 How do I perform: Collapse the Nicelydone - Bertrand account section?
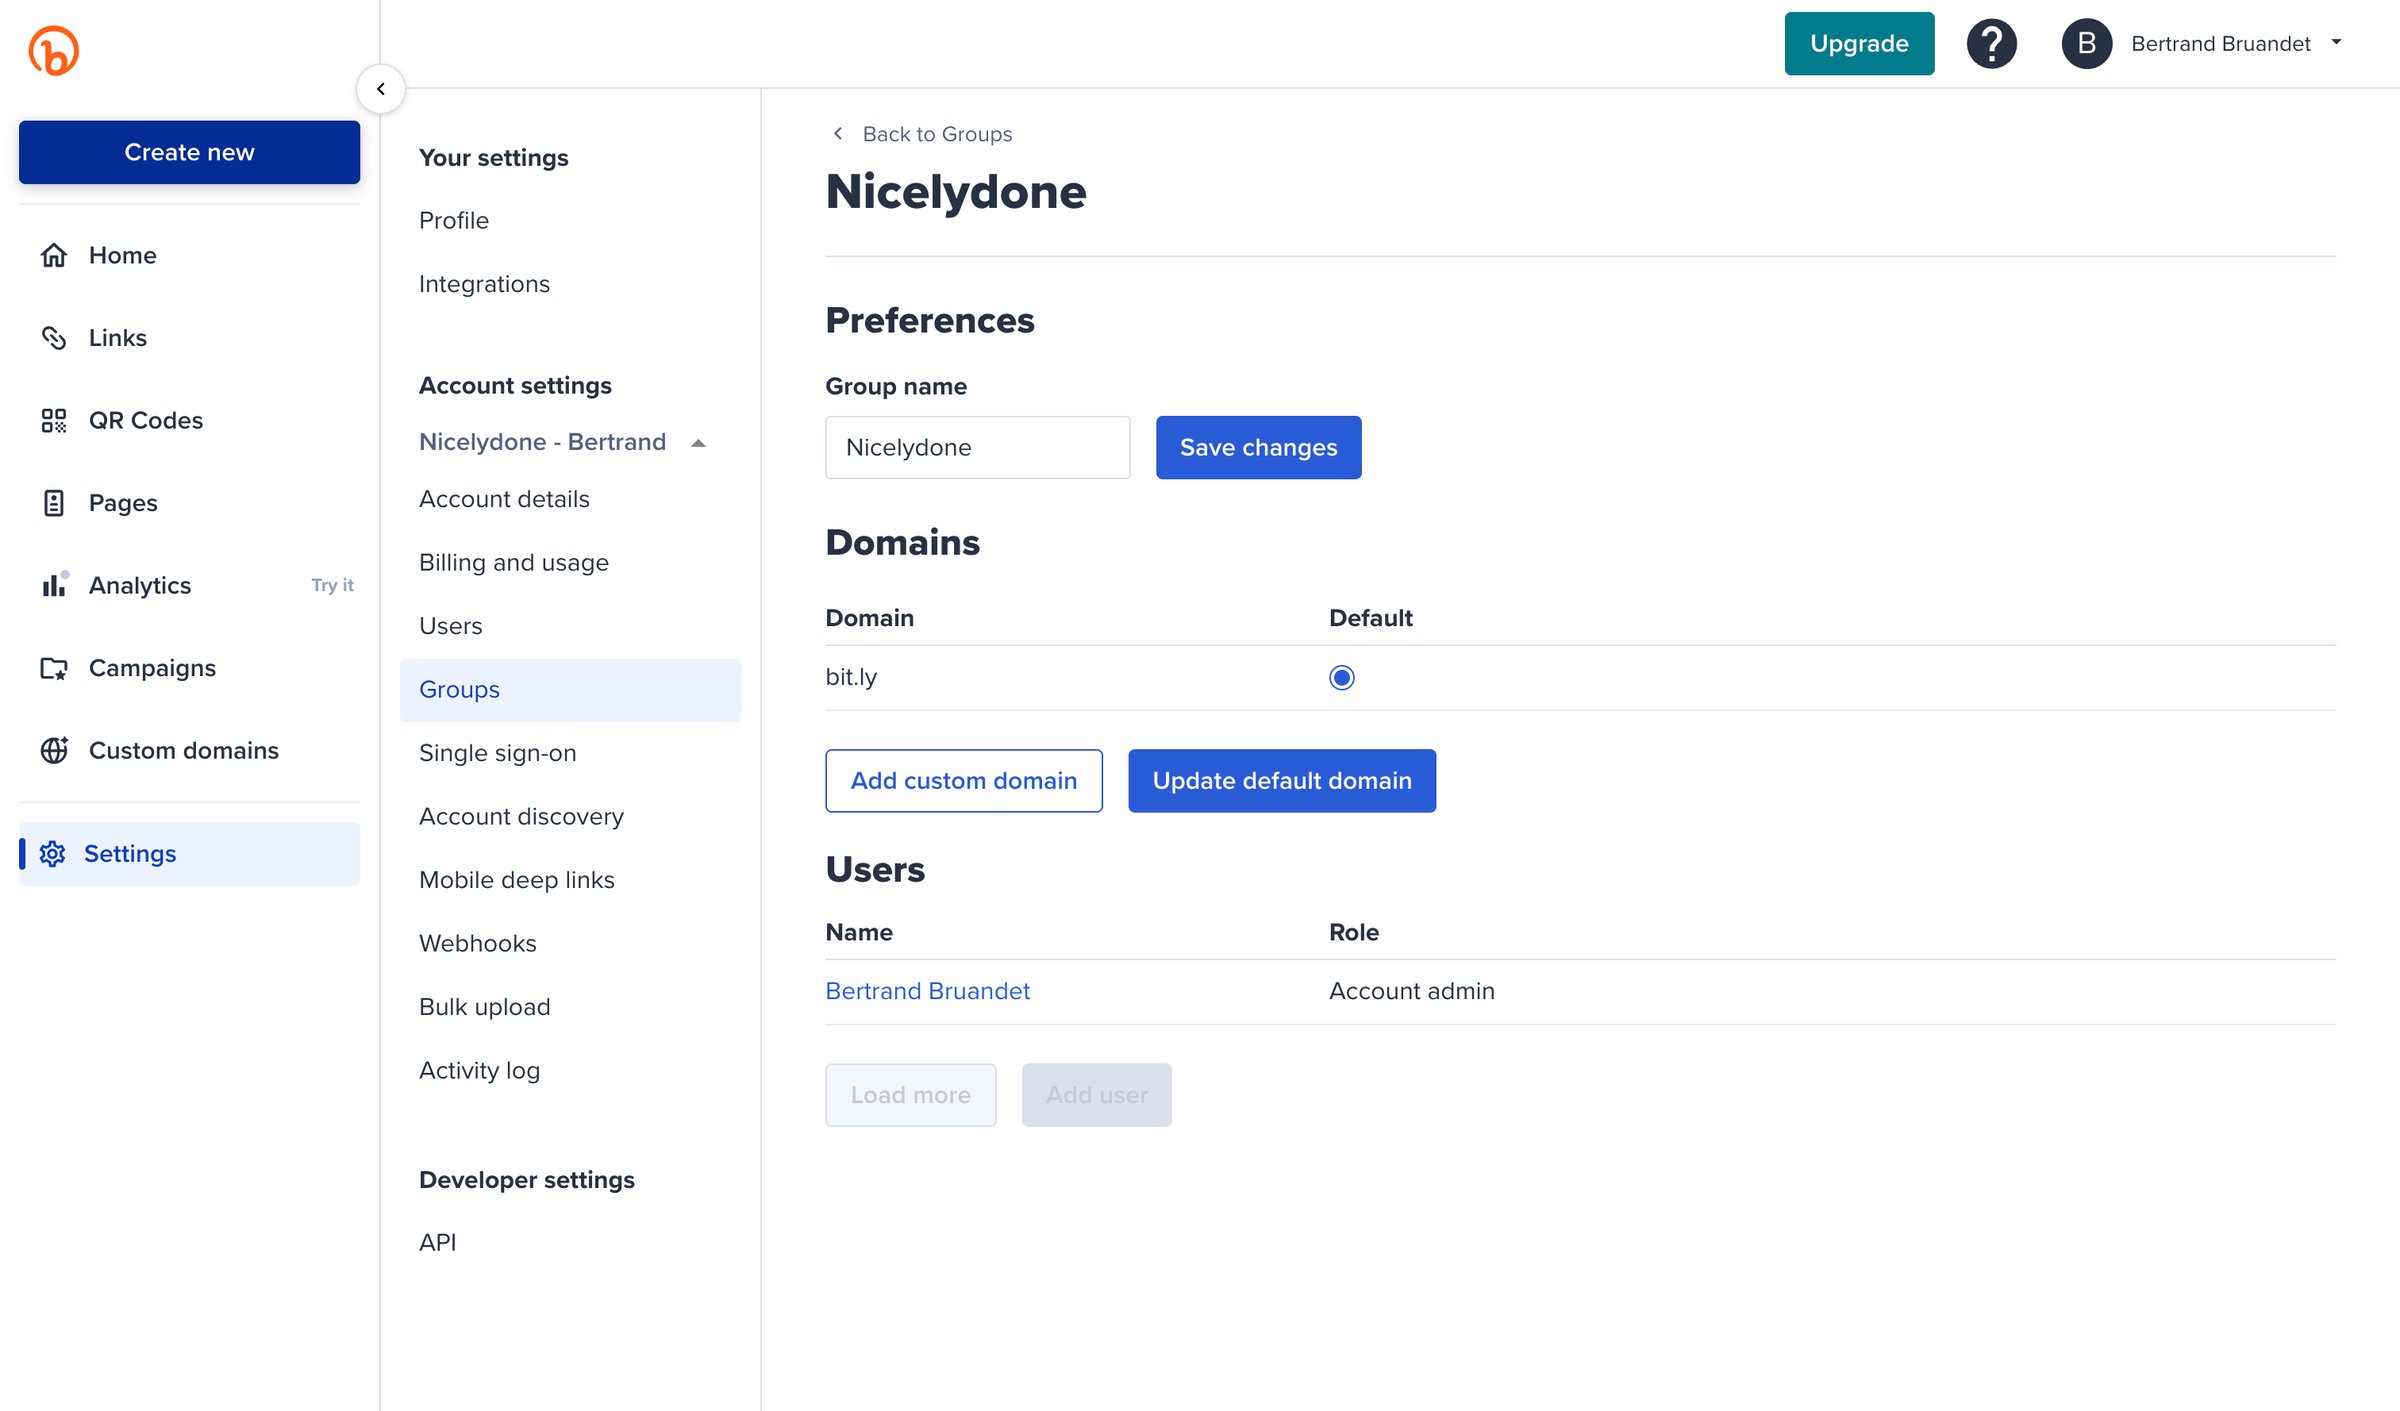[x=699, y=443]
